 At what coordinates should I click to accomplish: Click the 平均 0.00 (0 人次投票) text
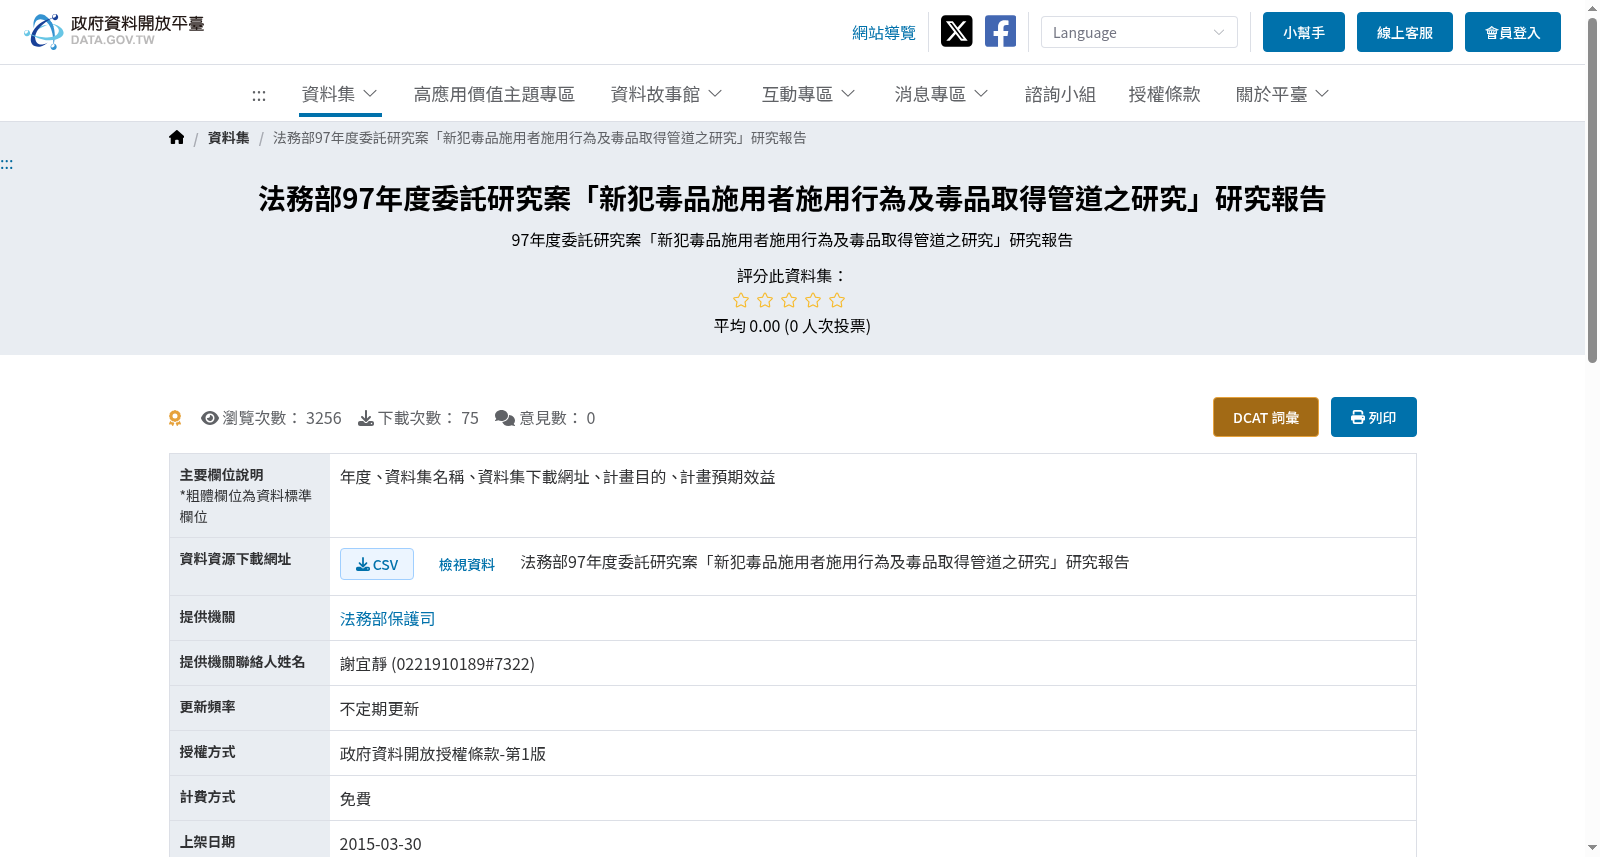click(792, 326)
